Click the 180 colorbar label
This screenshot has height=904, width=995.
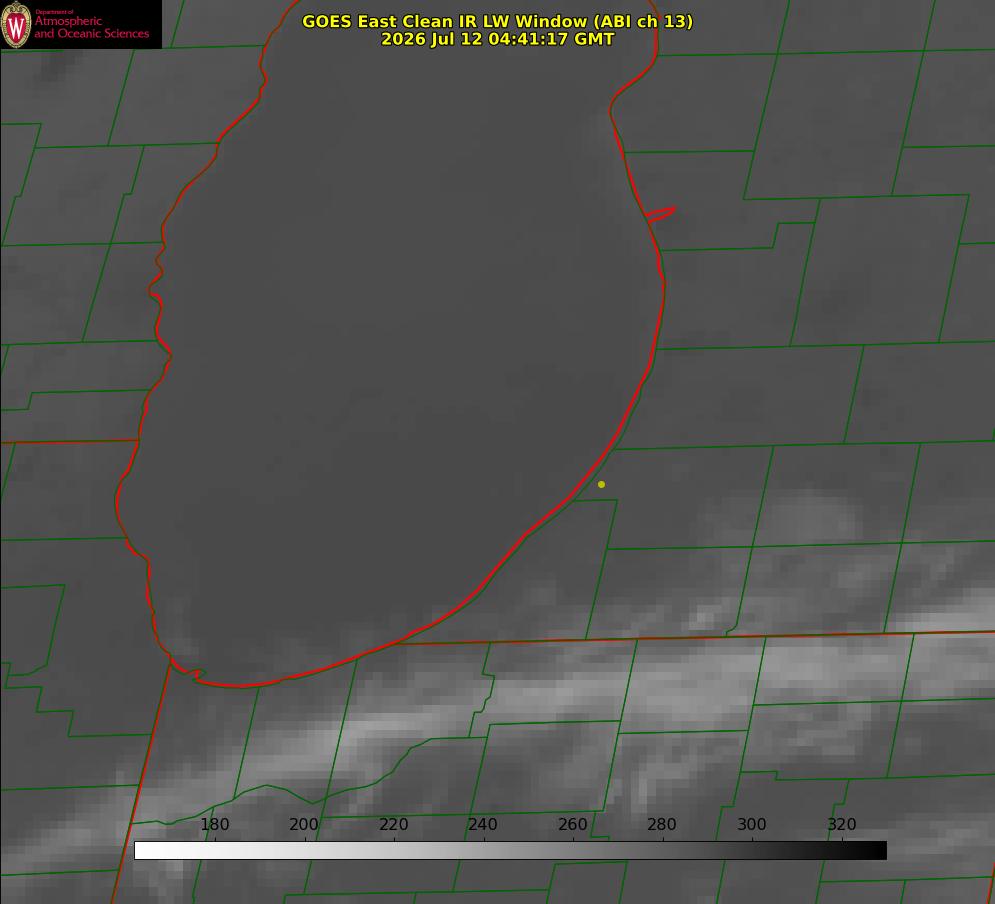click(x=214, y=824)
